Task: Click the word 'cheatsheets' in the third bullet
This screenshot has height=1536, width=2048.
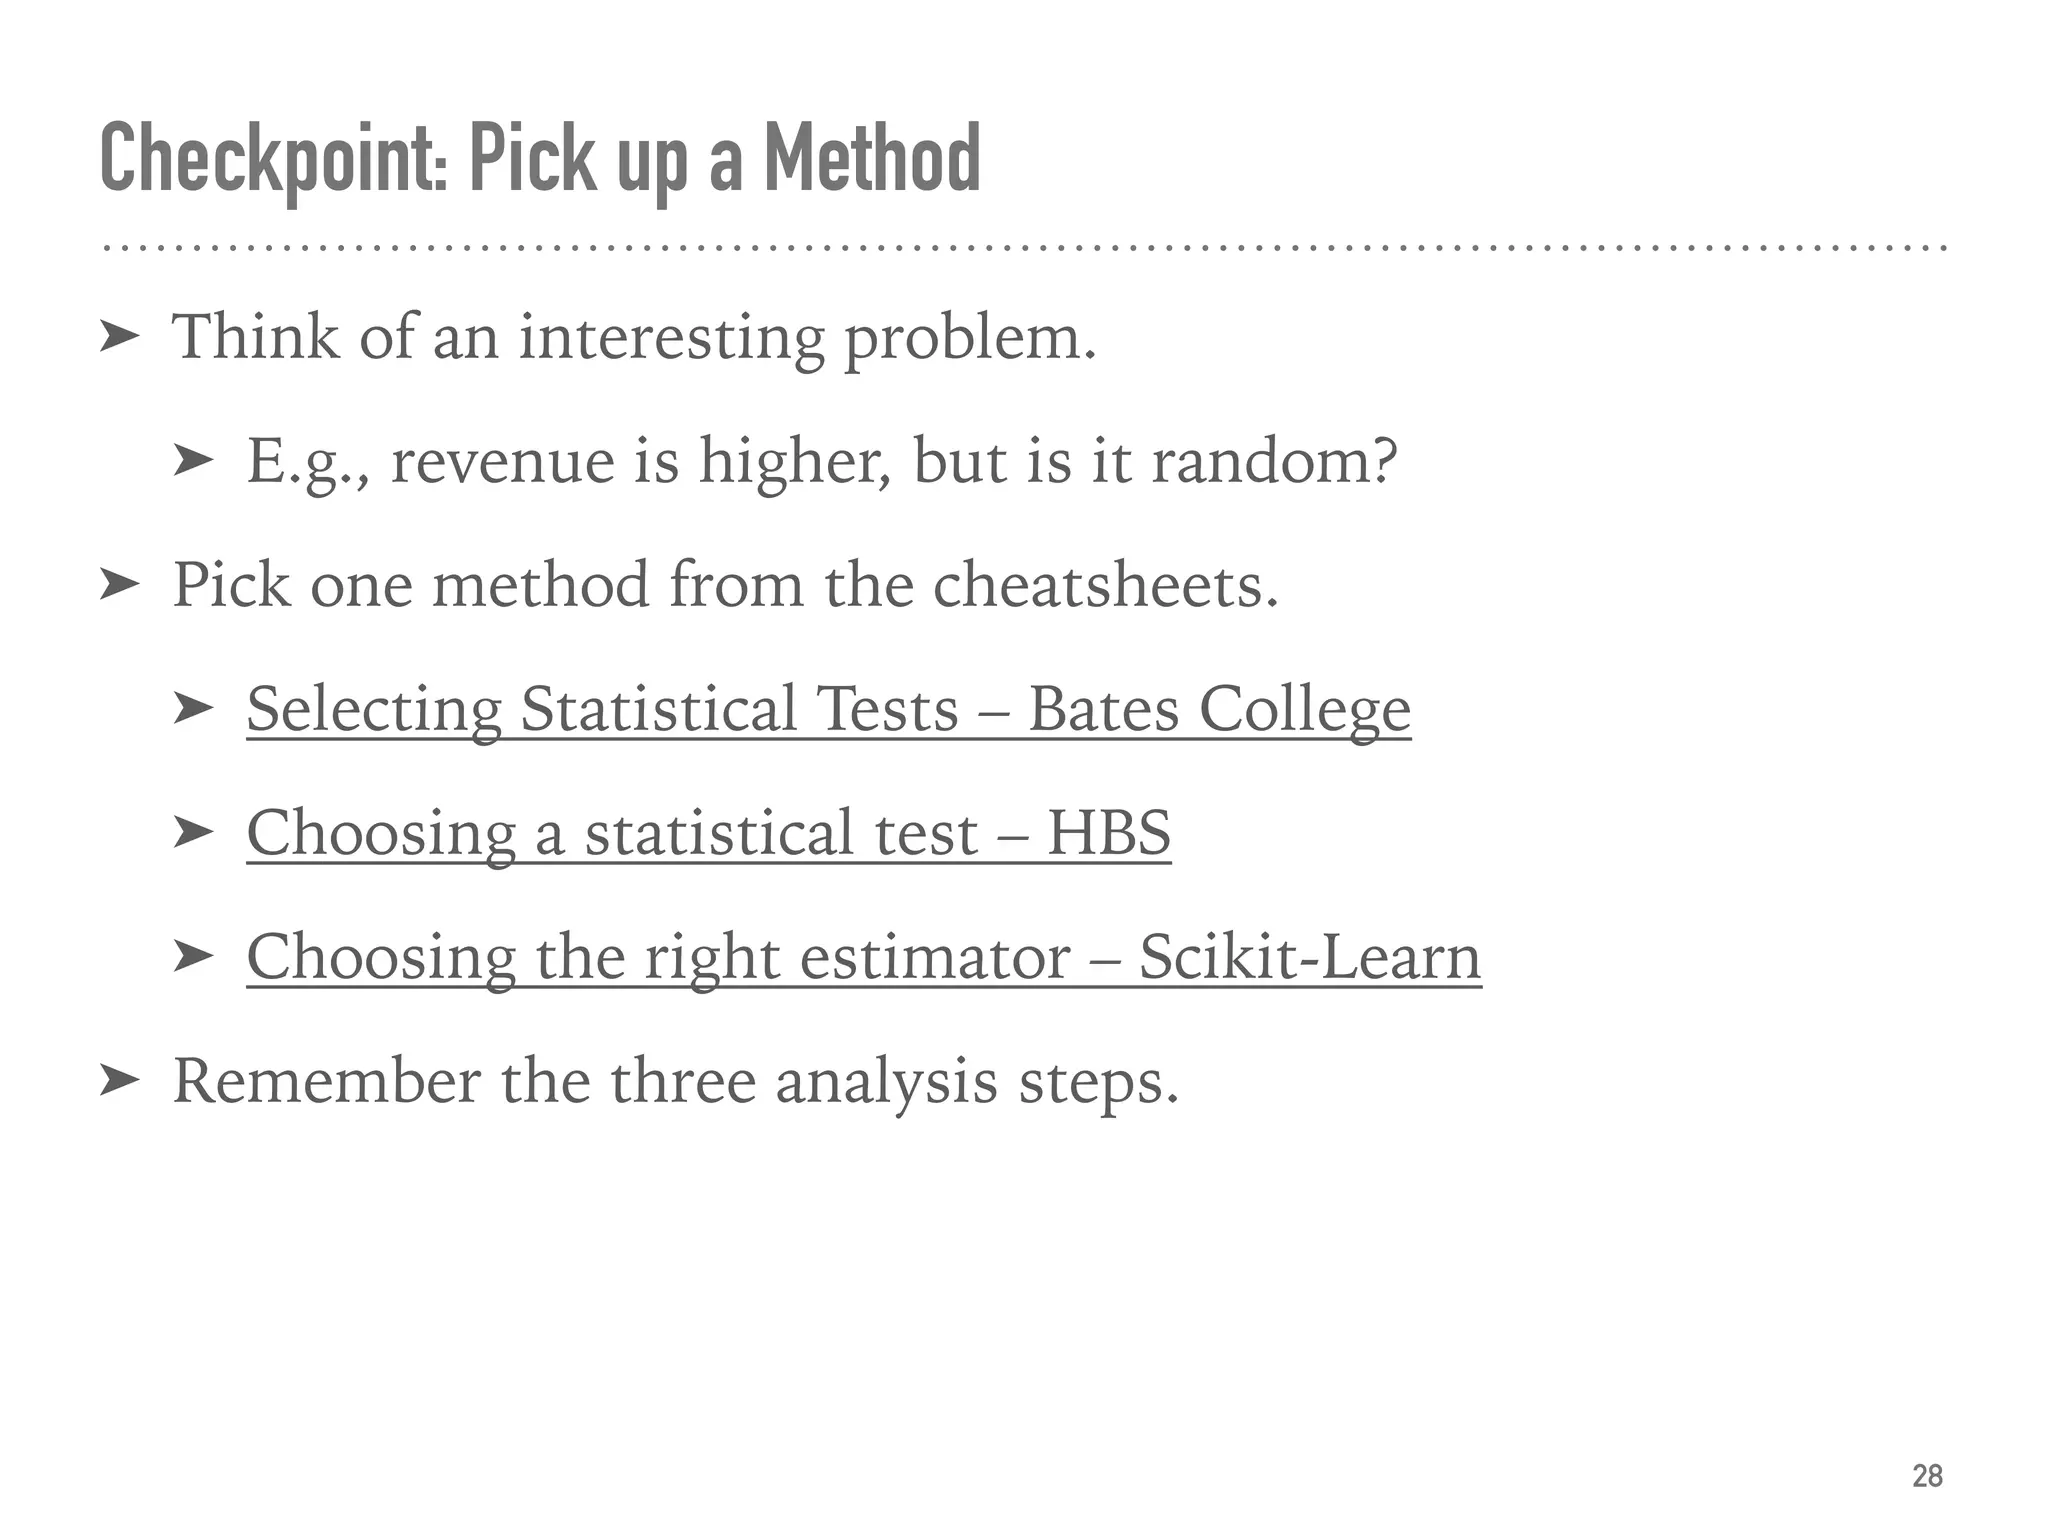Action: tap(1105, 585)
